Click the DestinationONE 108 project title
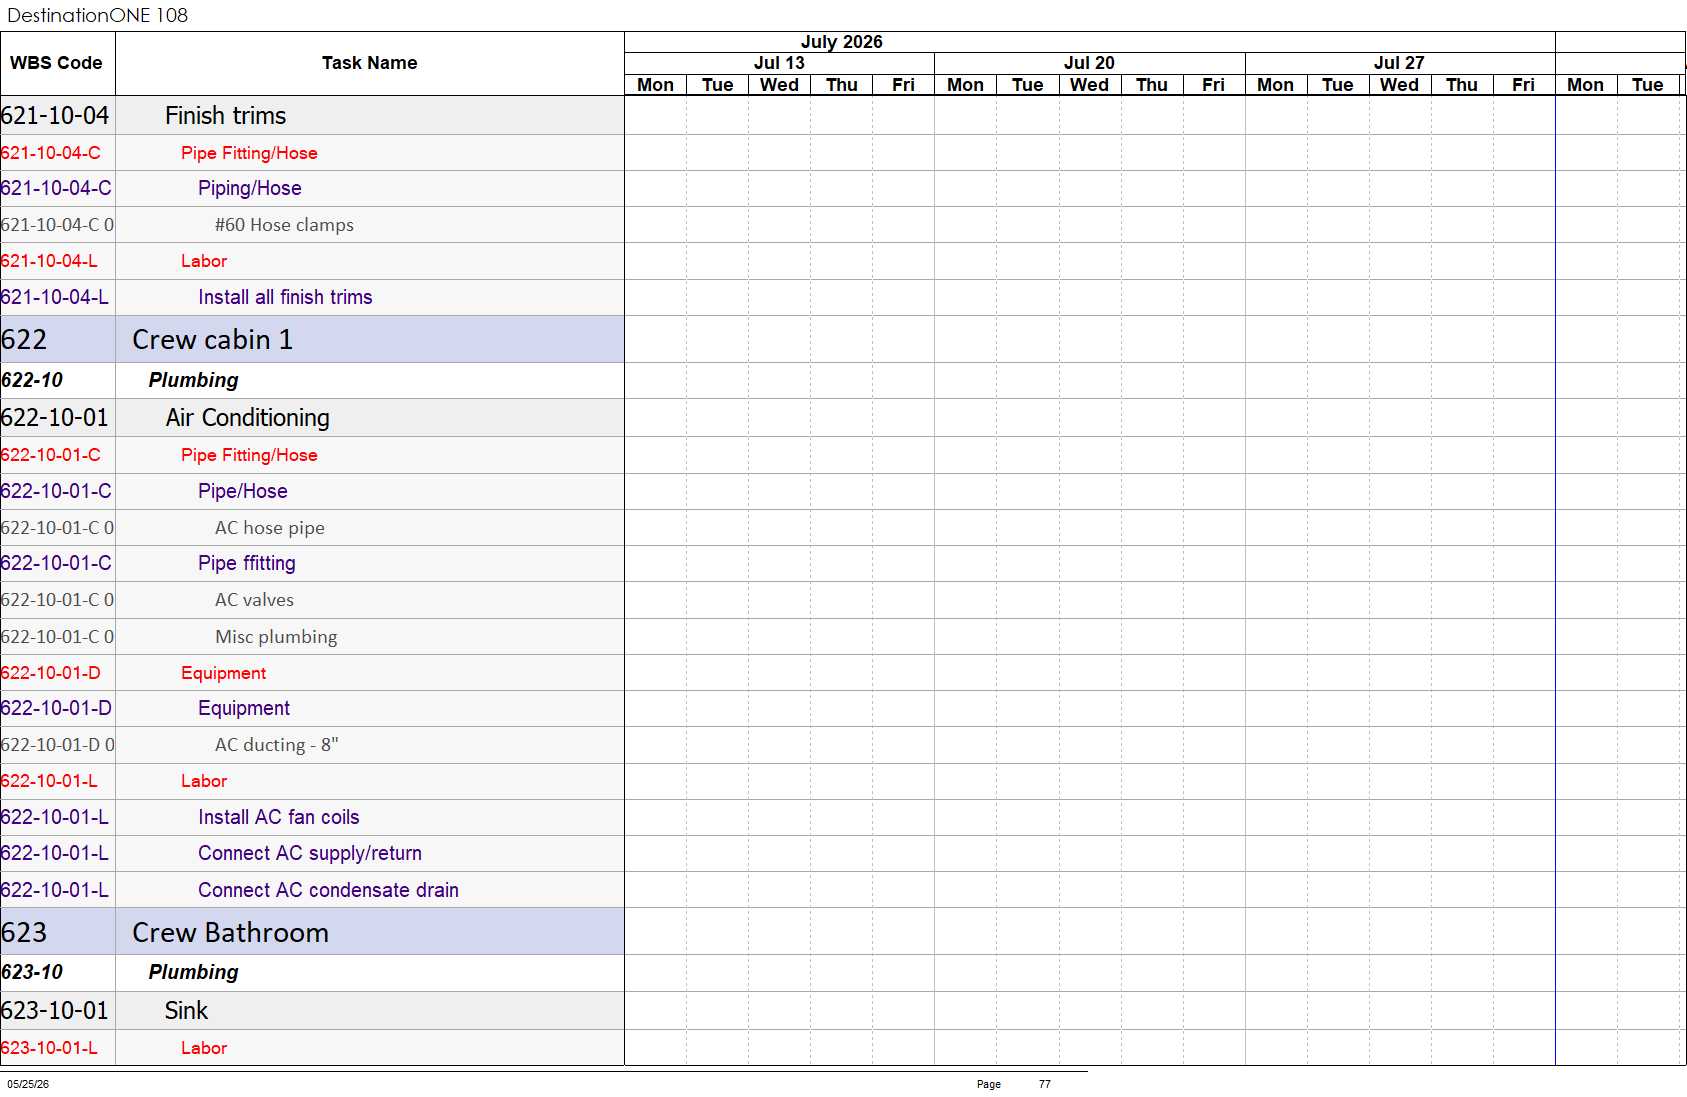Screen dimensions: 1687x1097 [98, 15]
